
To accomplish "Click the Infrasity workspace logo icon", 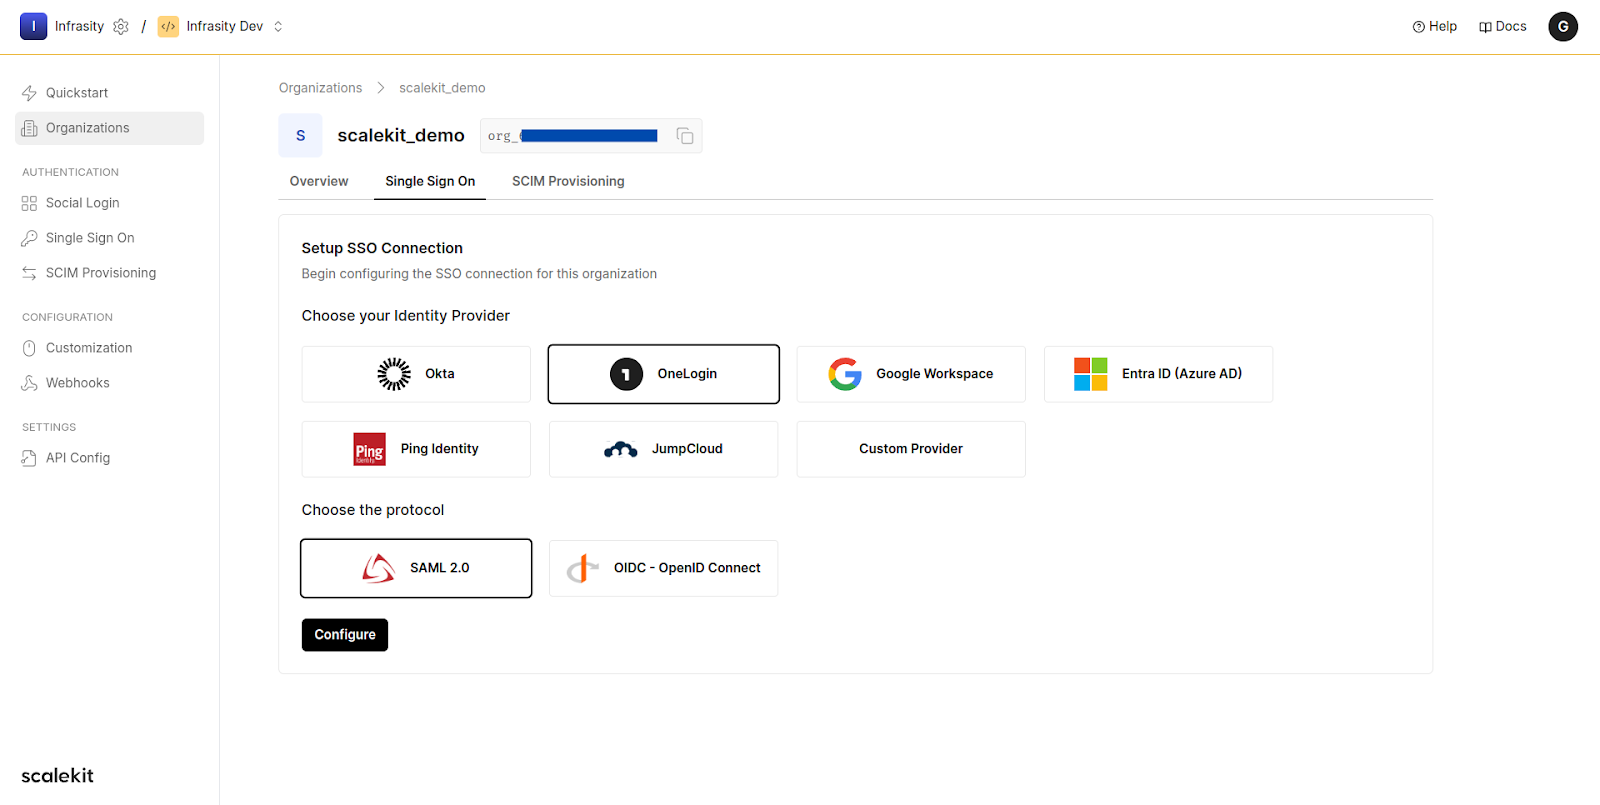I will [x=33, y=26].
